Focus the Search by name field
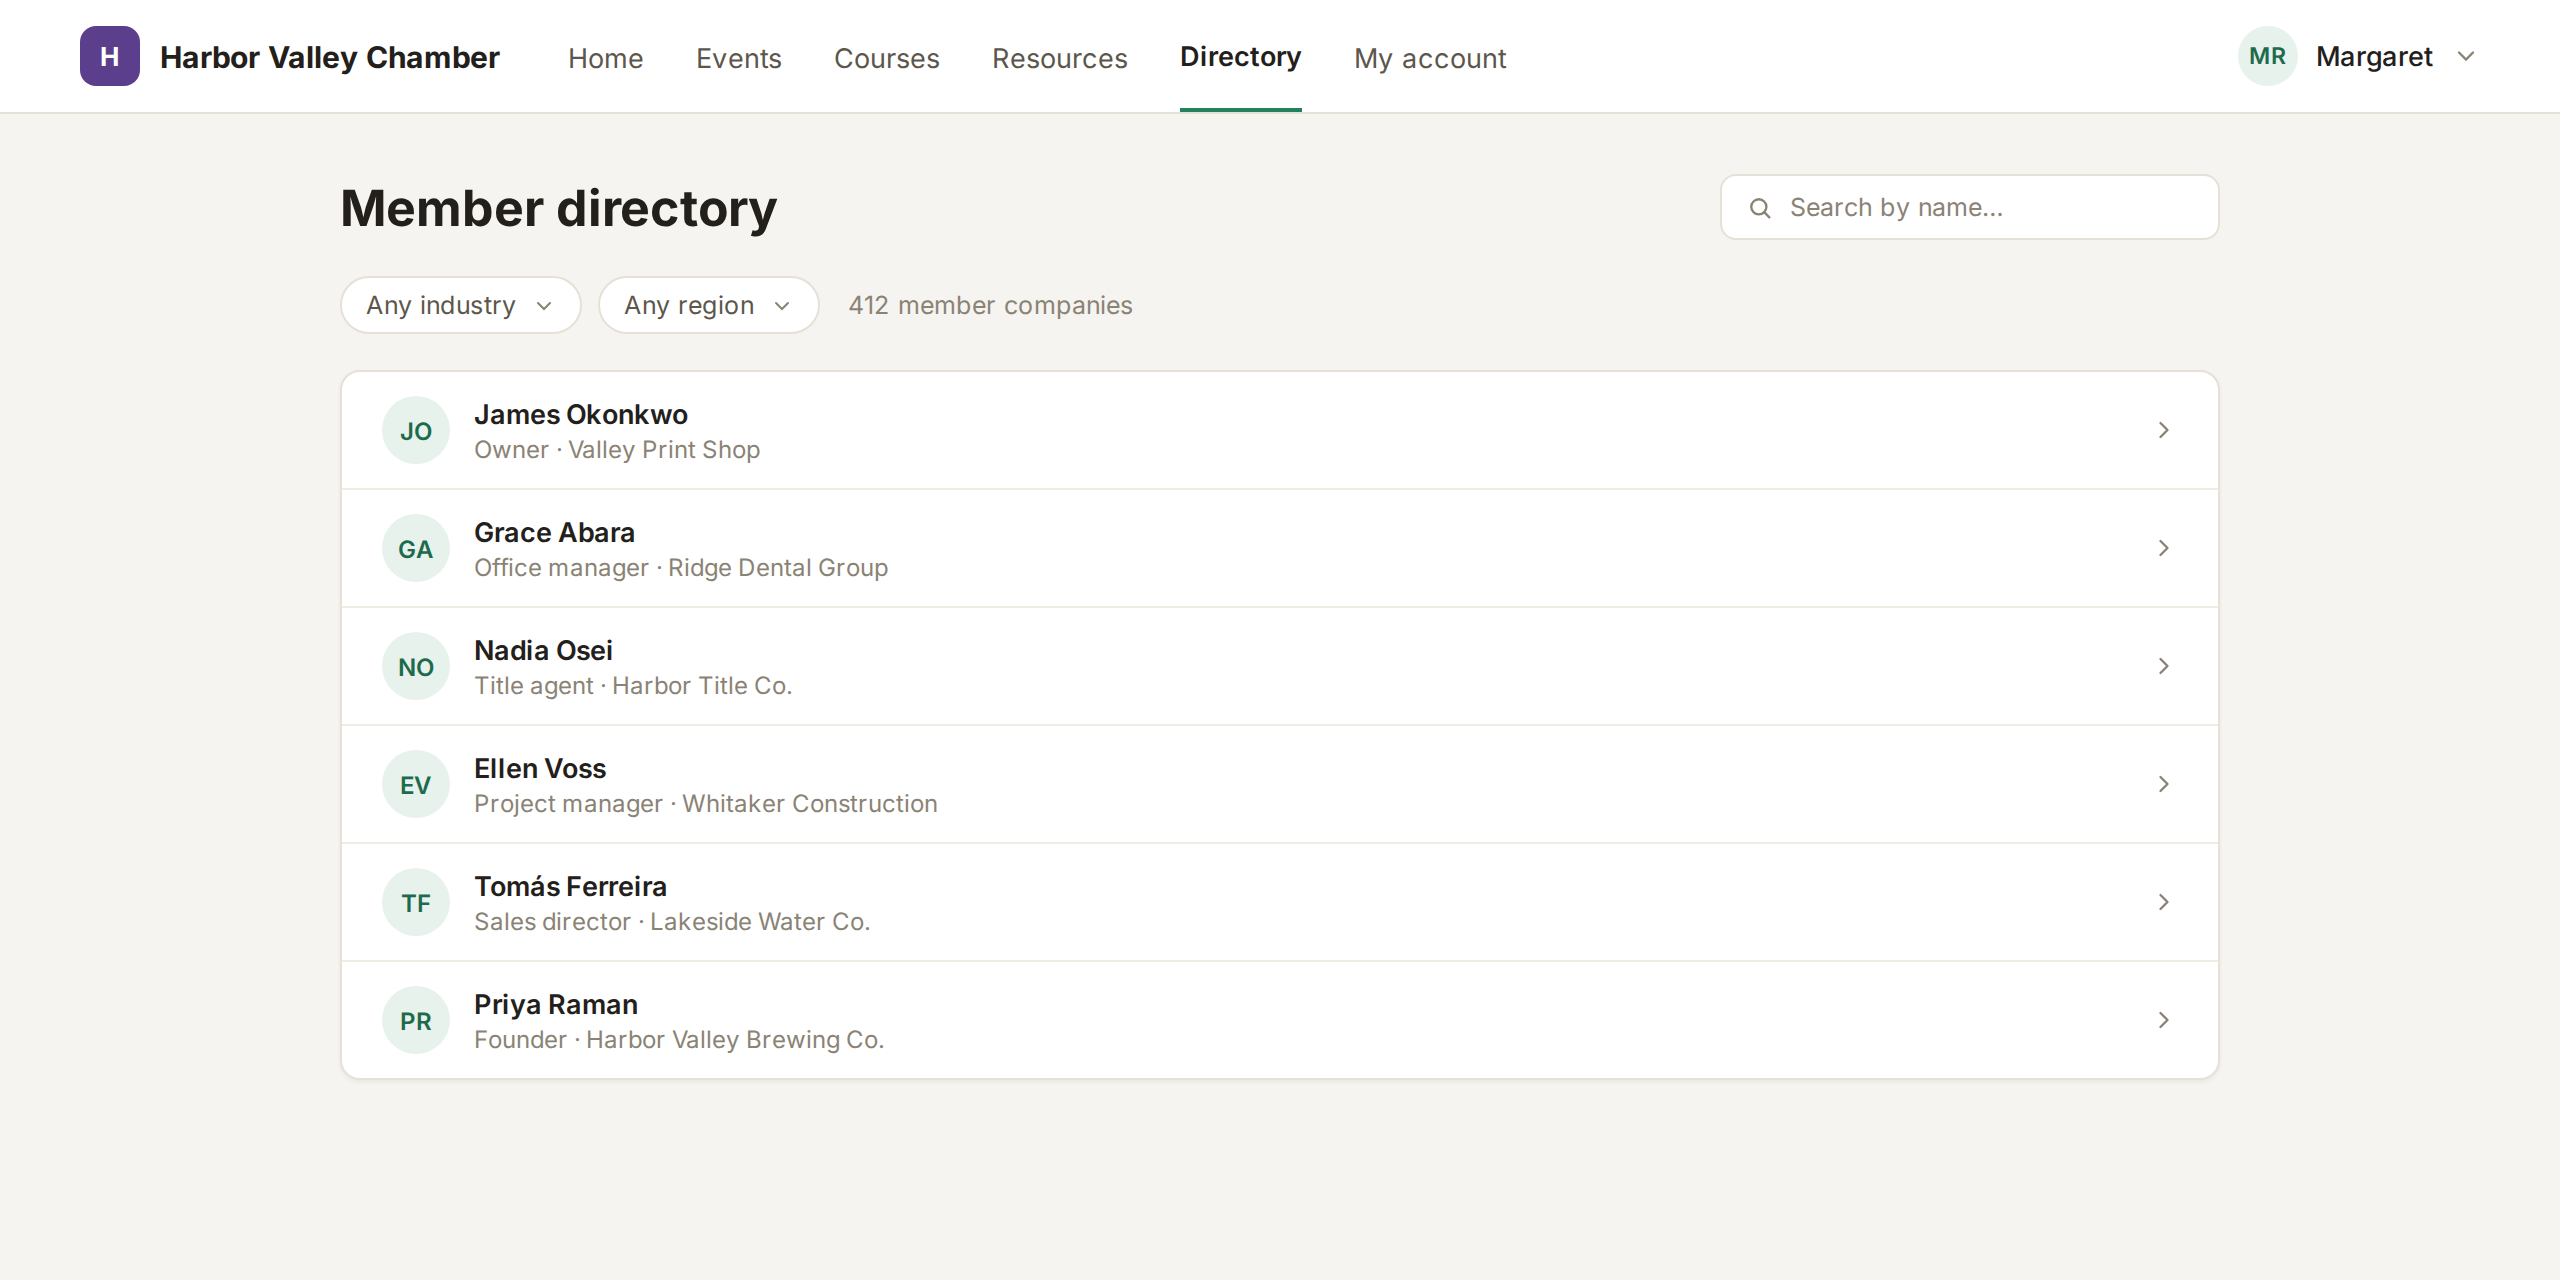Viewport: 2560px width, 1280px height. pyautogui.click(x=1970, y=207)
